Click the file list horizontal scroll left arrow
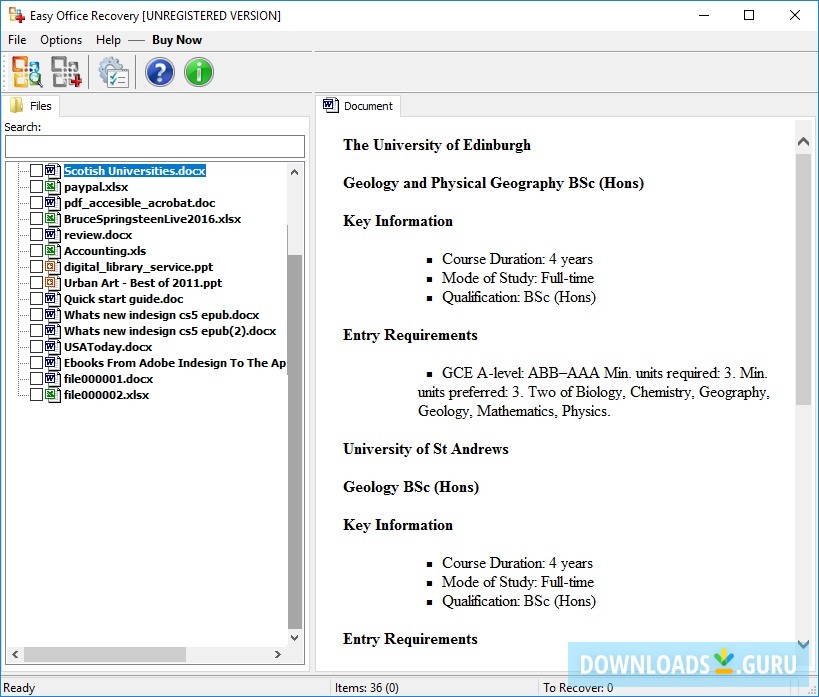The image size is (819, 697). click(15, 654)
